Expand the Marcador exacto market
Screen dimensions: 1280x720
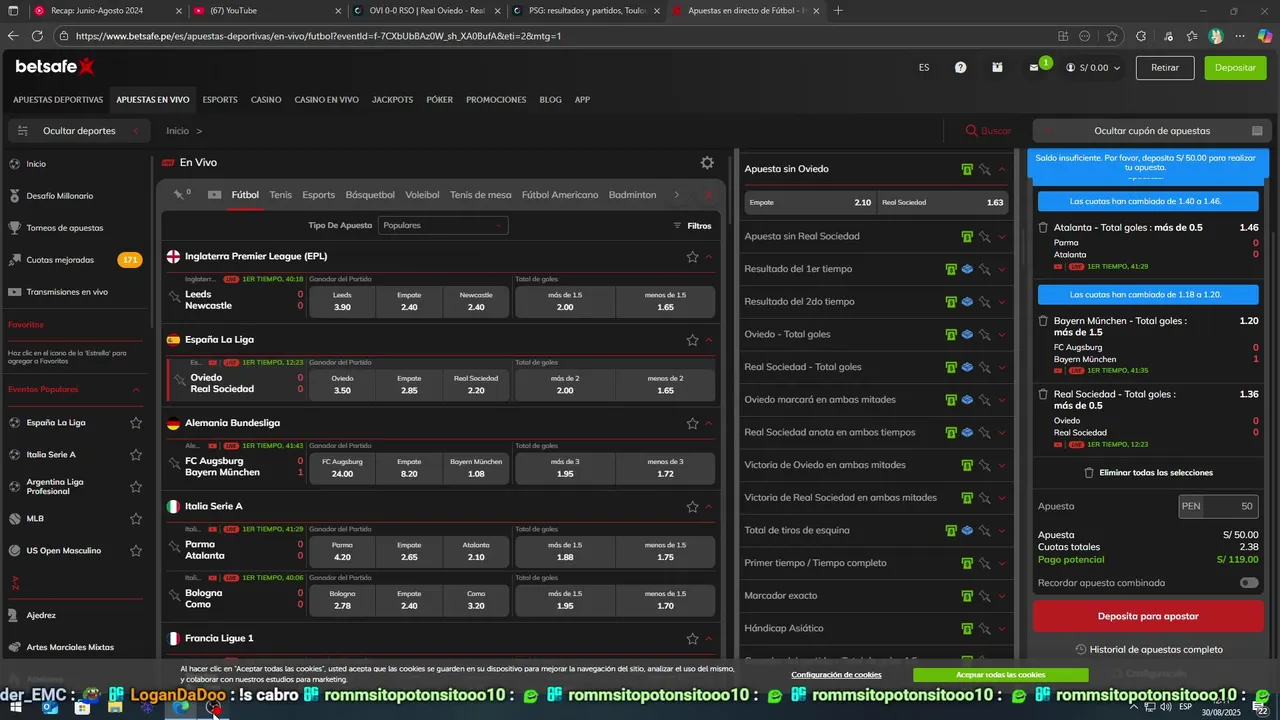tap(1002, 596)
